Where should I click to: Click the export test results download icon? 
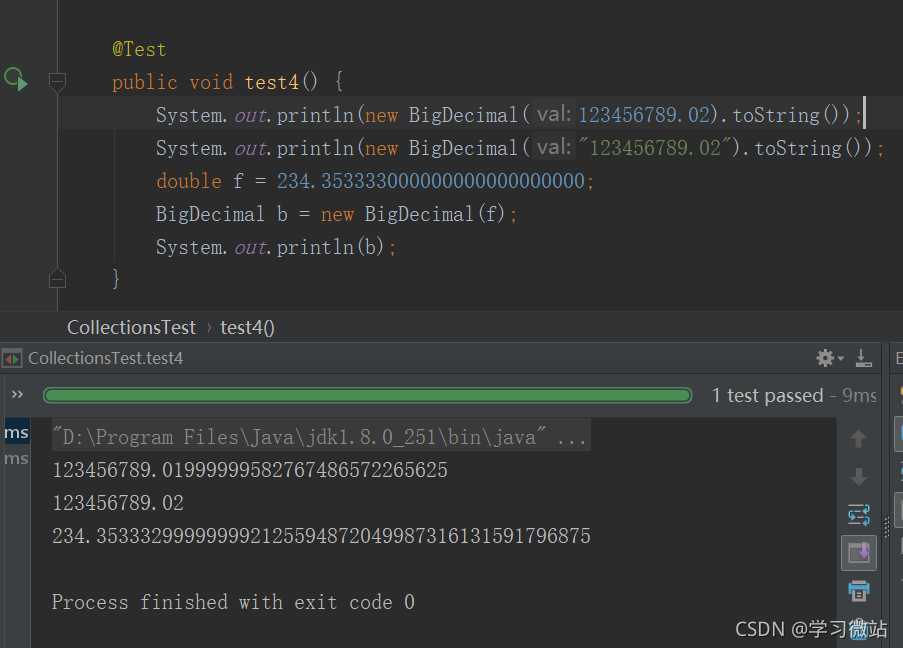tap(863, 358)
